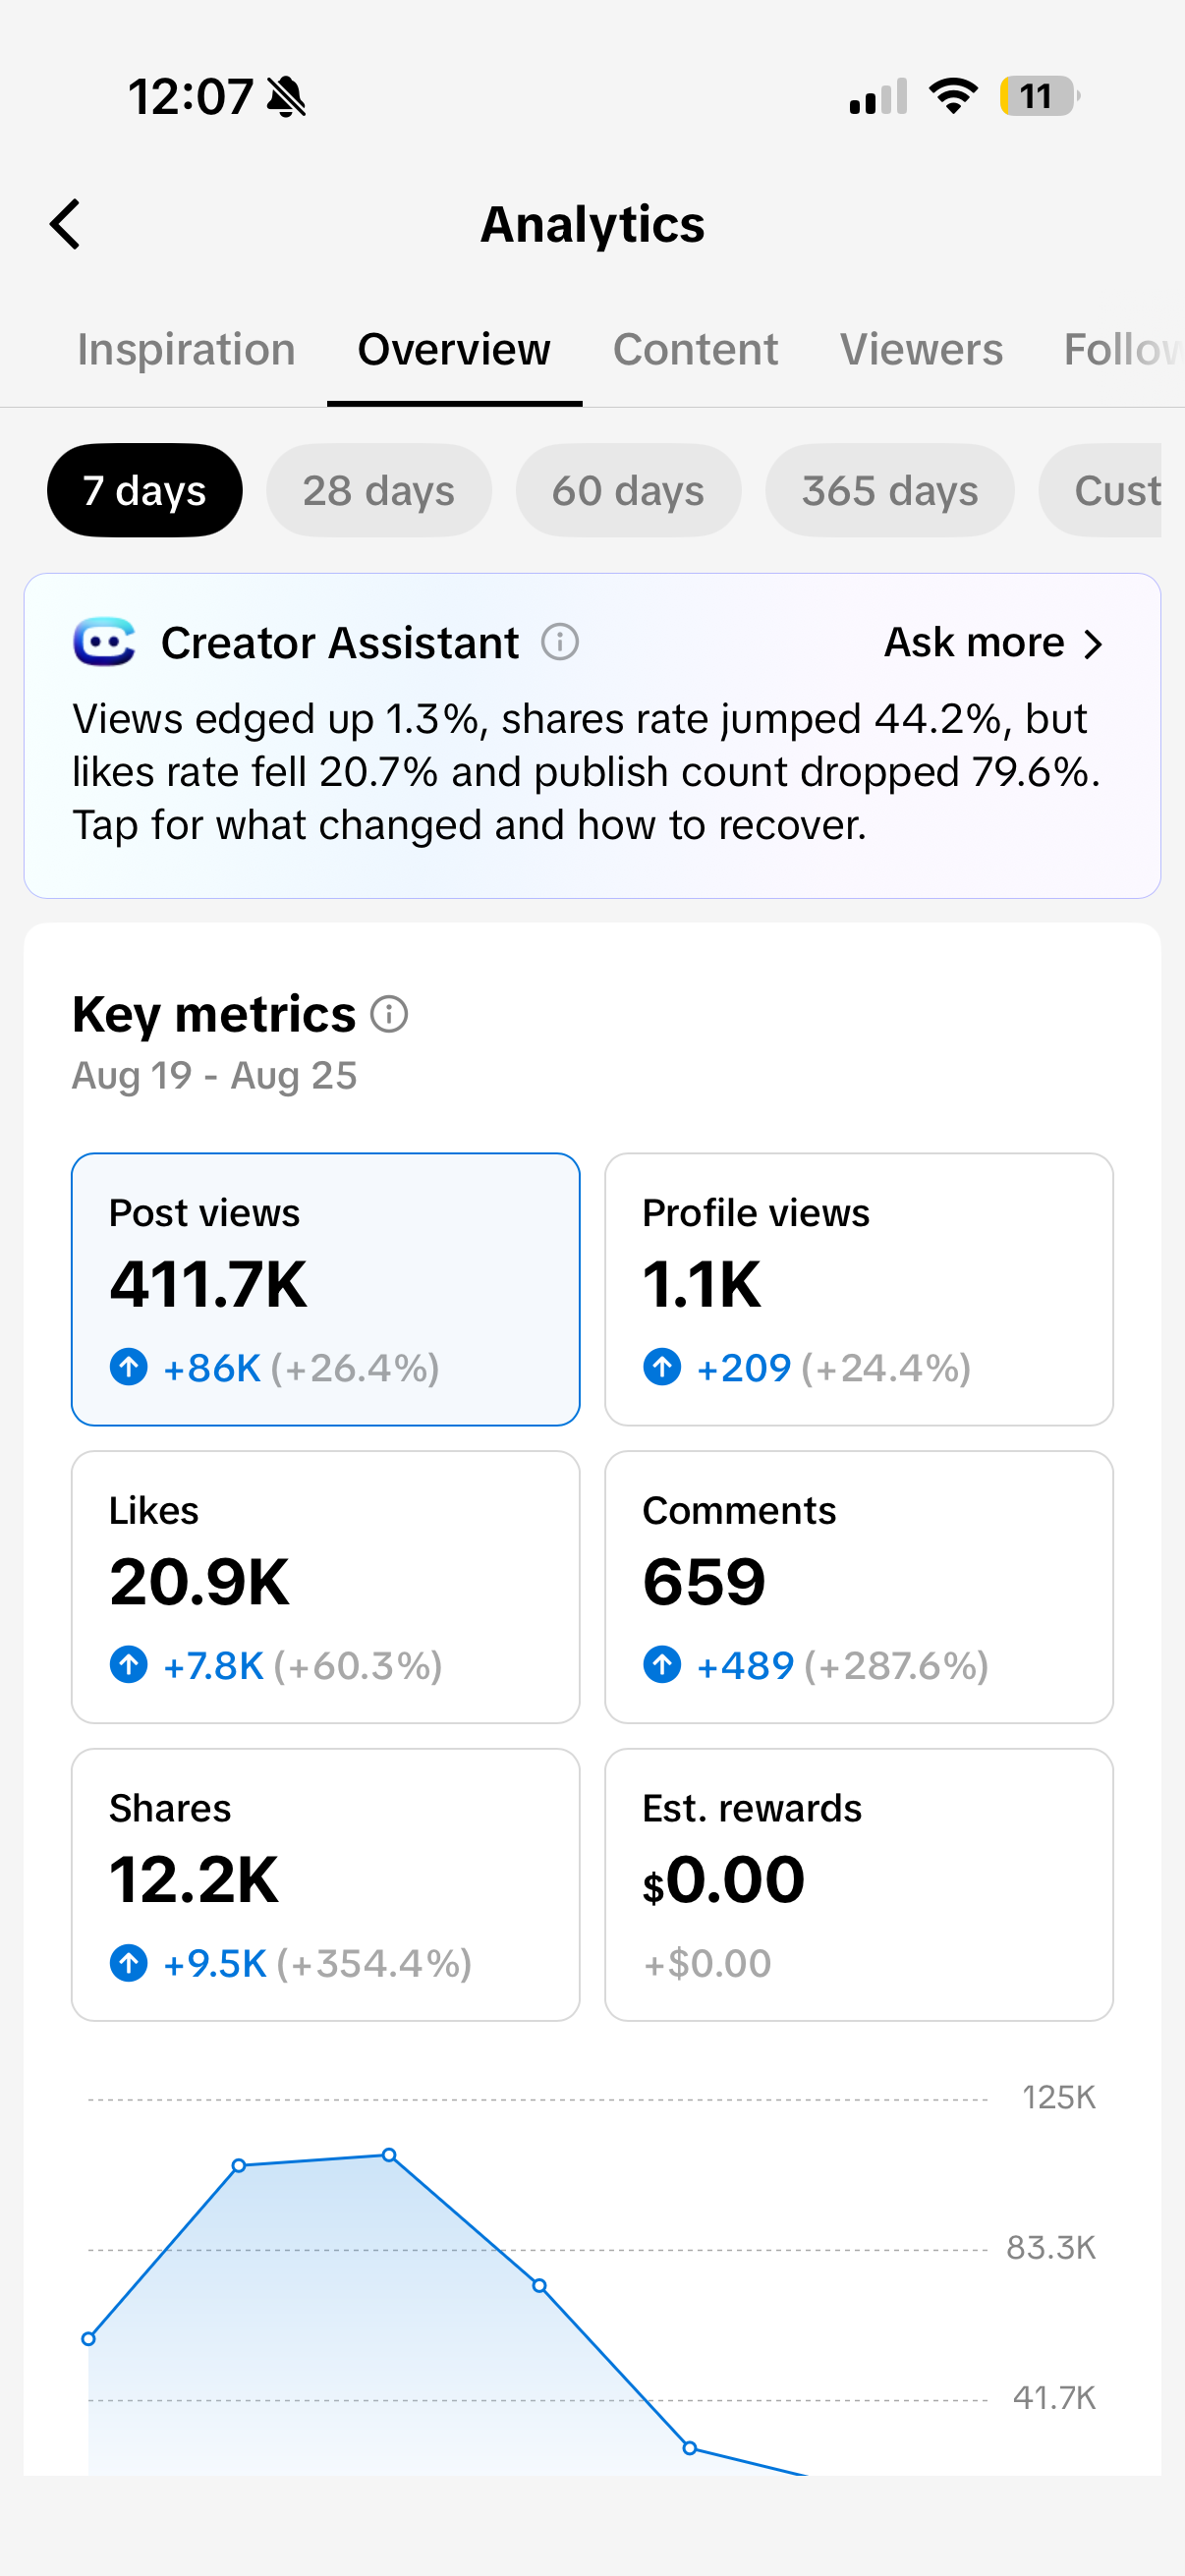Select the Profile views metric card
This screenshot has width=1185, height=2576.
[859, 1289]
